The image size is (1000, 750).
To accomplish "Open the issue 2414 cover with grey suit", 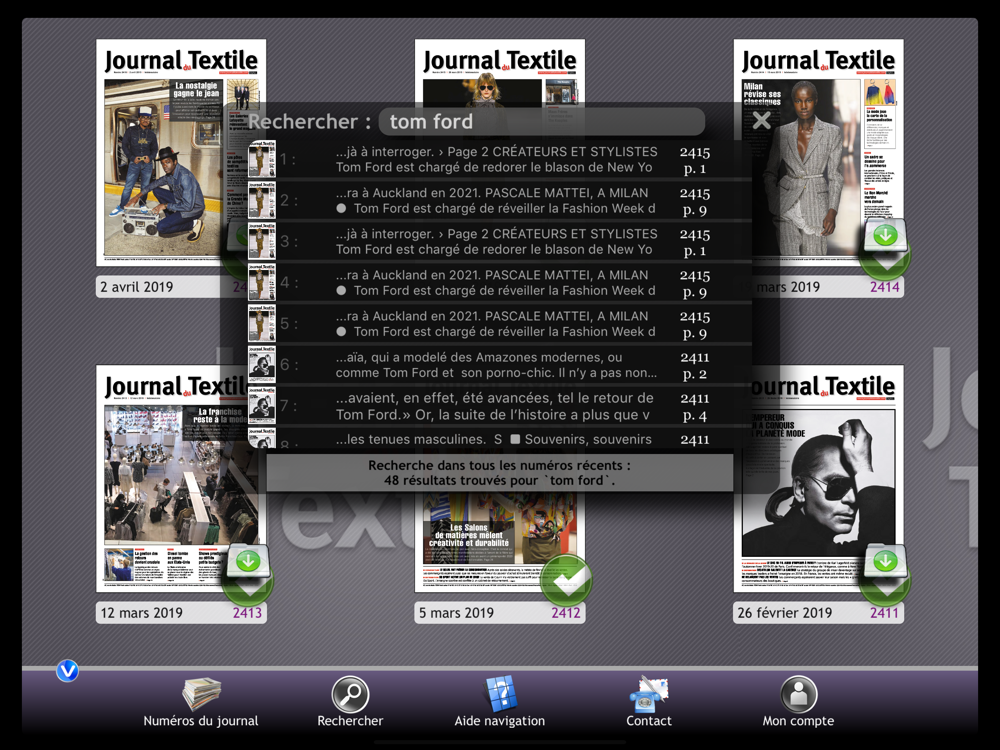I will point(818,152).
